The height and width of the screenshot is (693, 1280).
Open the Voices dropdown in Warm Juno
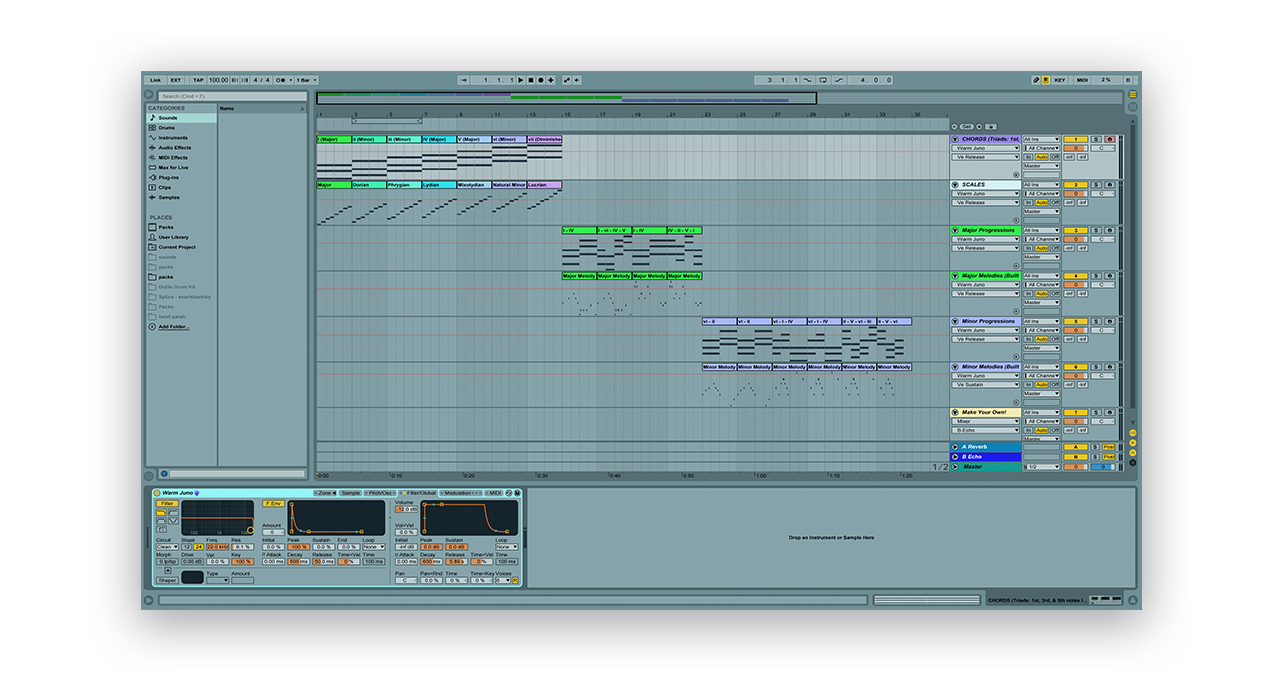click(503, 580)
